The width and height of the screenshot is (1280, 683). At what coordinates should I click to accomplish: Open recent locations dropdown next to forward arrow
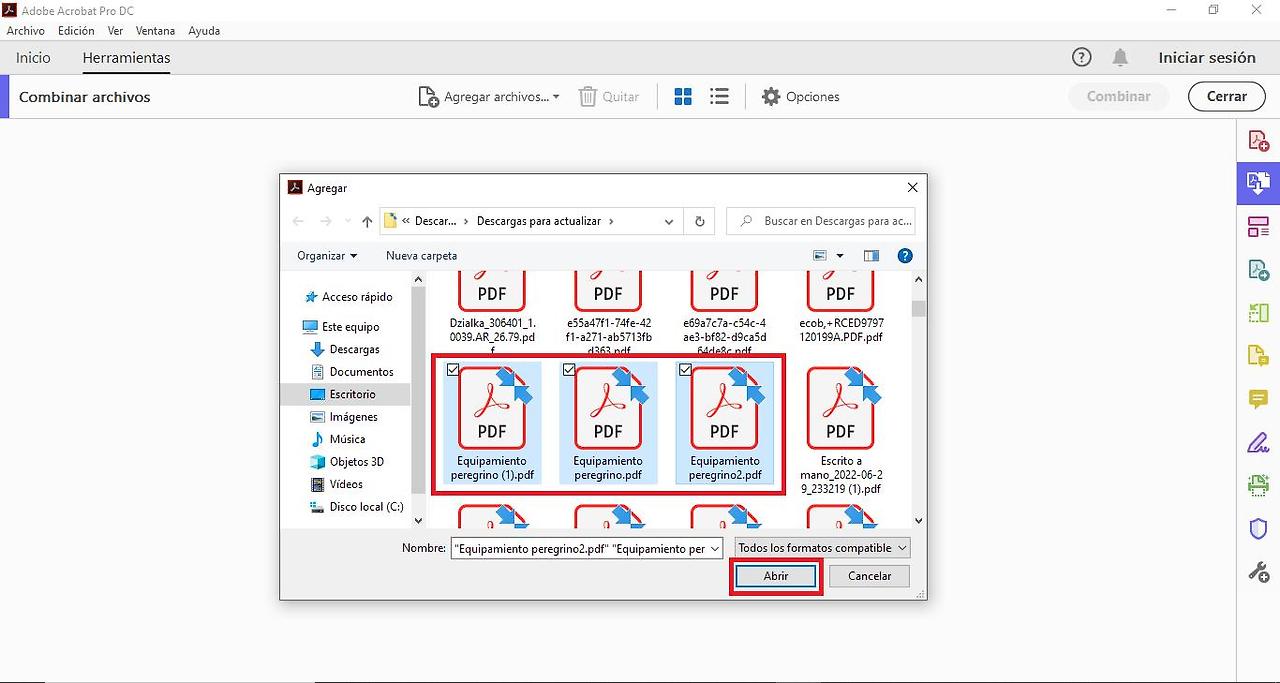point(347,221)
